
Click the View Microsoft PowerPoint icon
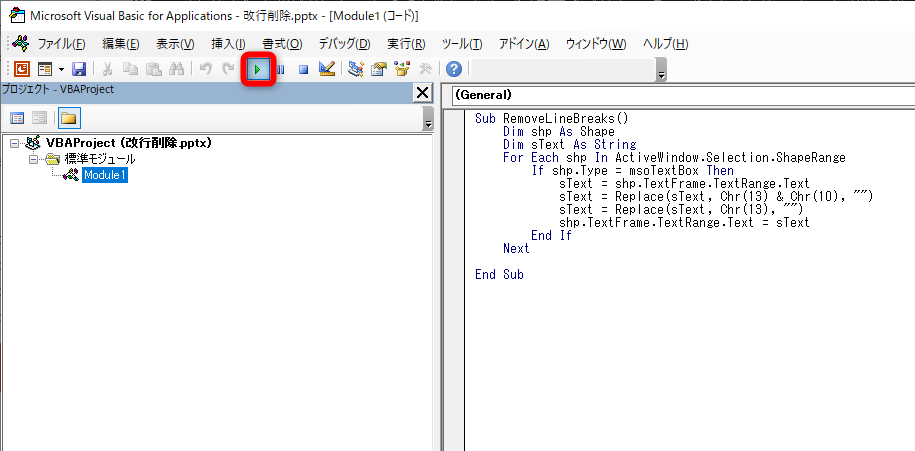click(x=22, y=69)
